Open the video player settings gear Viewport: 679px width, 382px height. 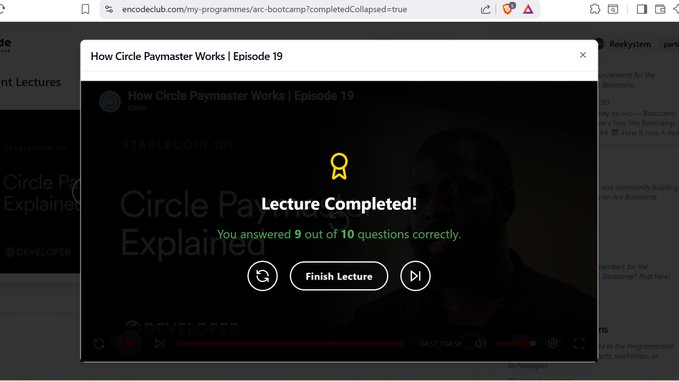[553, 343]
